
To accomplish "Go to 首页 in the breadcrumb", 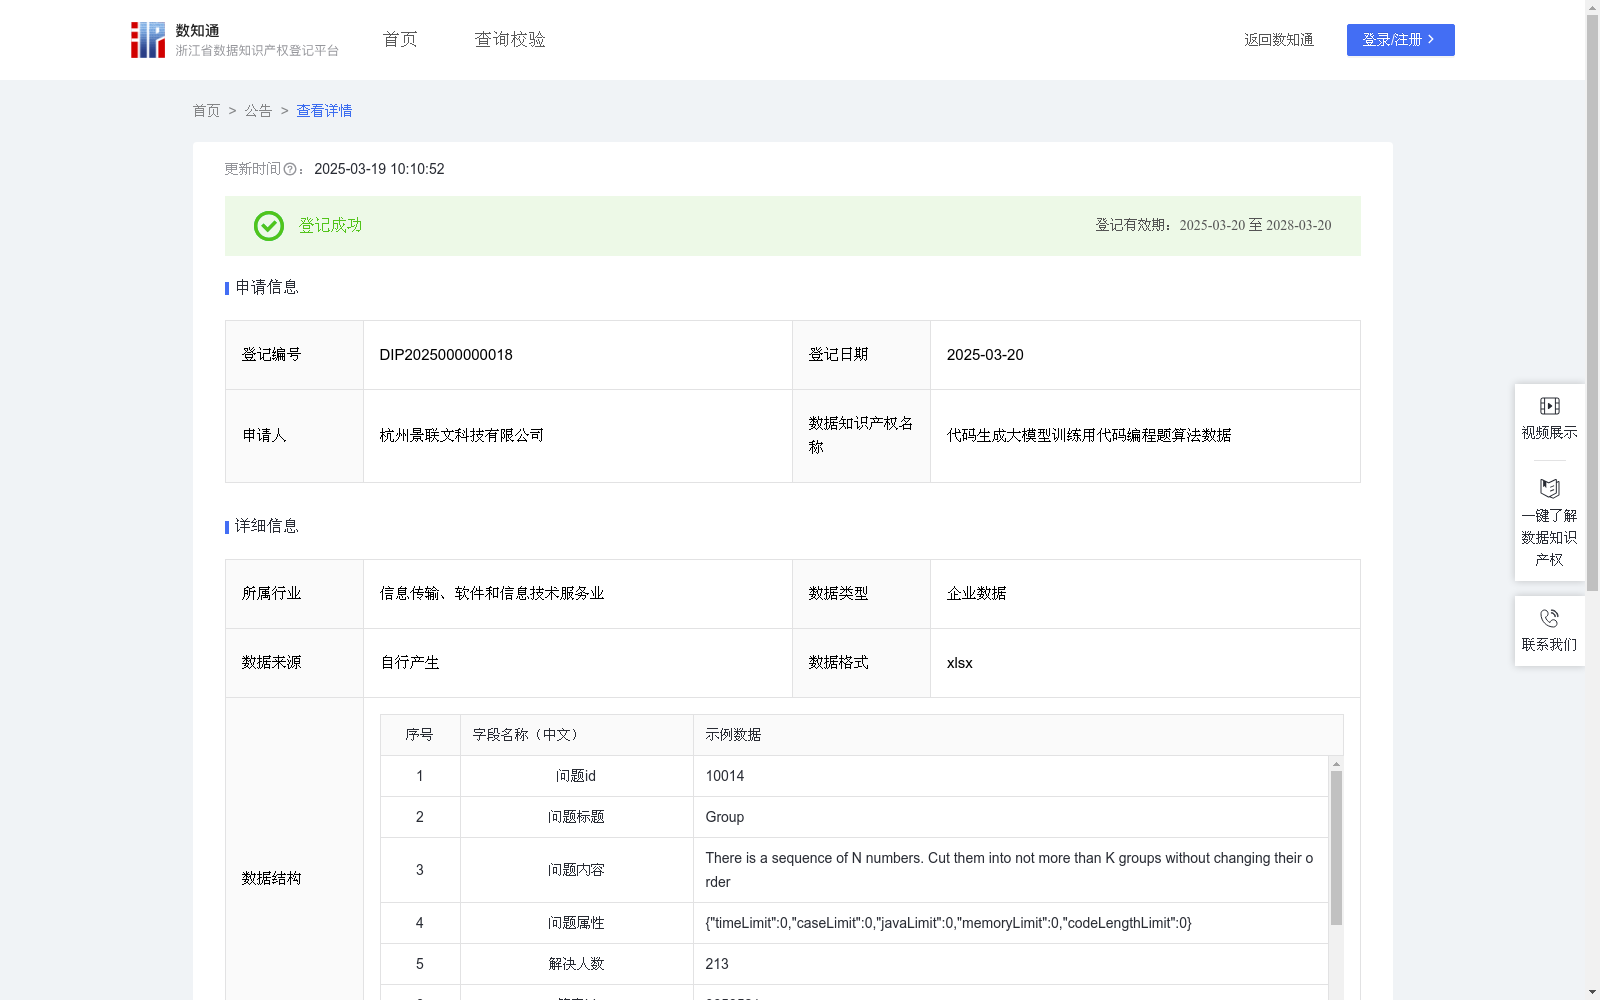I will coord(206,111).
